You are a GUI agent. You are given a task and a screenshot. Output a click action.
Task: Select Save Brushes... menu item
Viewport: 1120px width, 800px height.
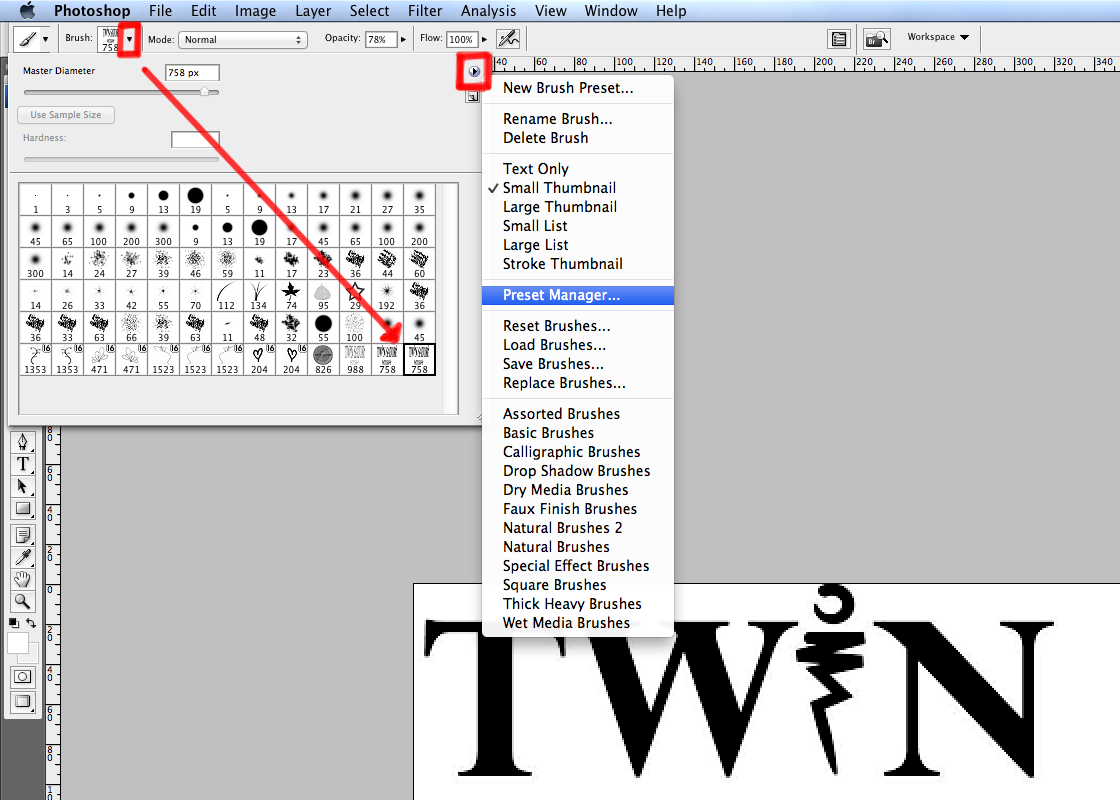point(578,364)
